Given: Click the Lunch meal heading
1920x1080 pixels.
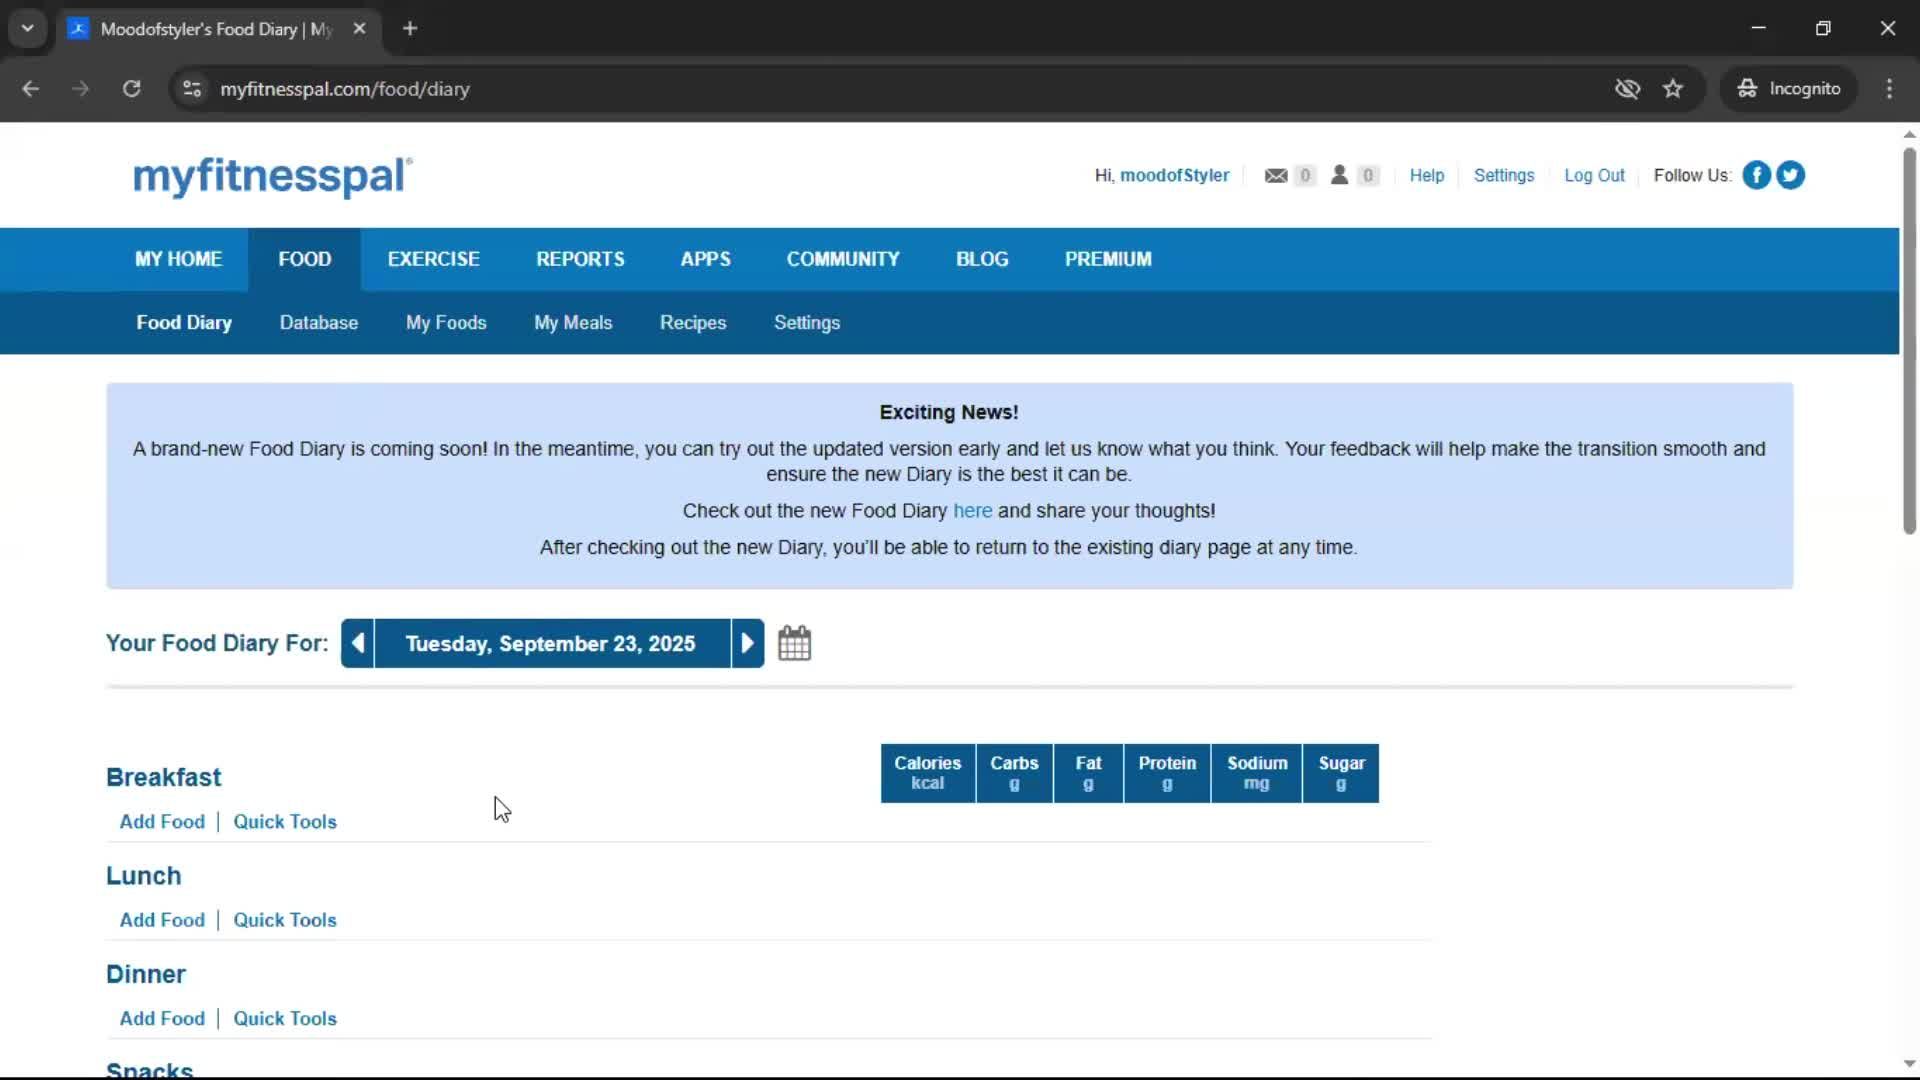Looking at the screenshot, I should point(144,876).
